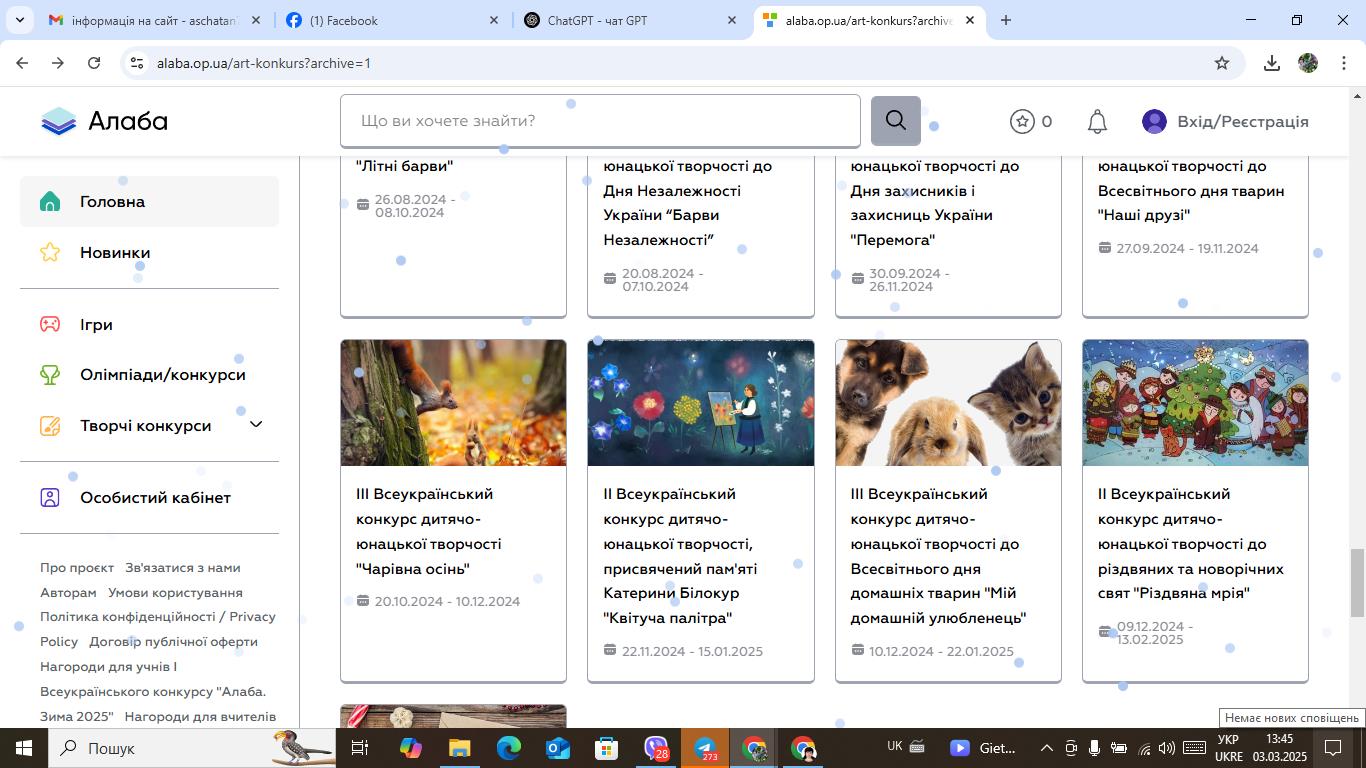Expand the Творчі конкурси chevron
Image resolution: width=1366 pixels, height=768 pixels.
(256, 425)
